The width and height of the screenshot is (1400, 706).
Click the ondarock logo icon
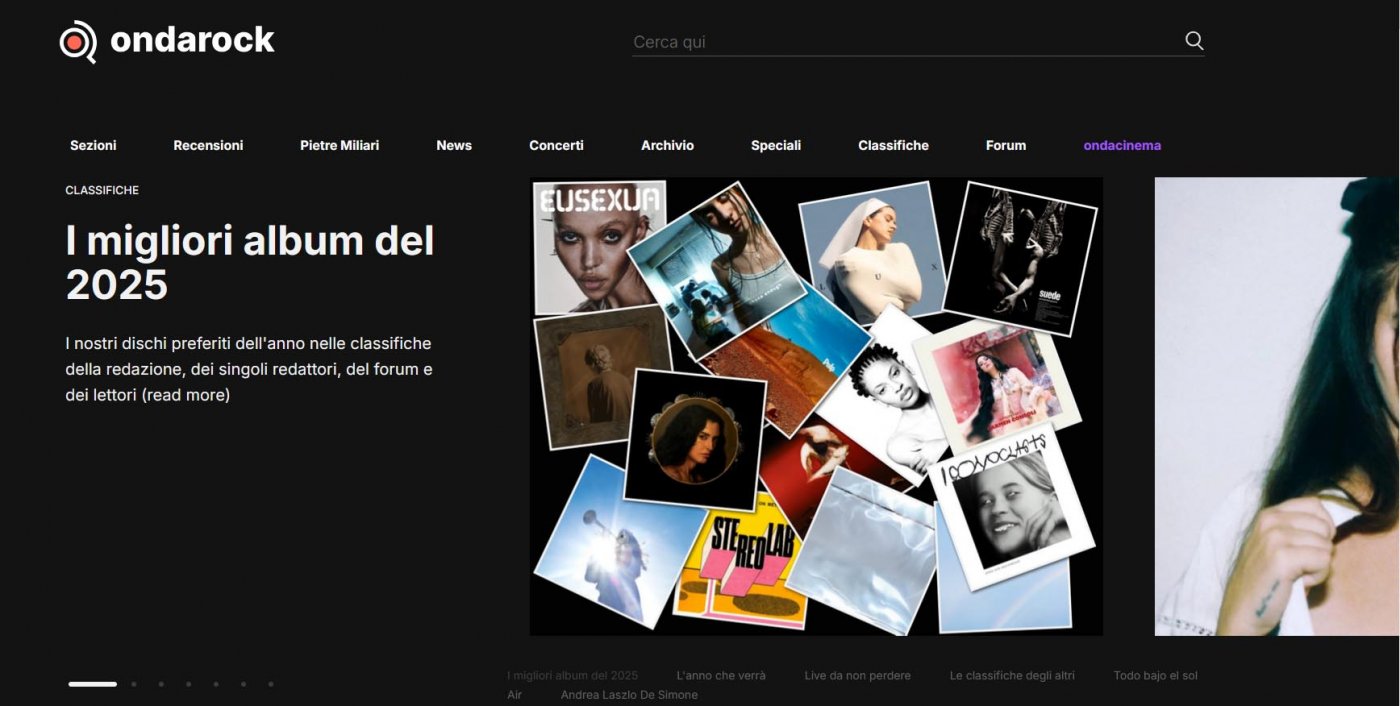(78, 42)
